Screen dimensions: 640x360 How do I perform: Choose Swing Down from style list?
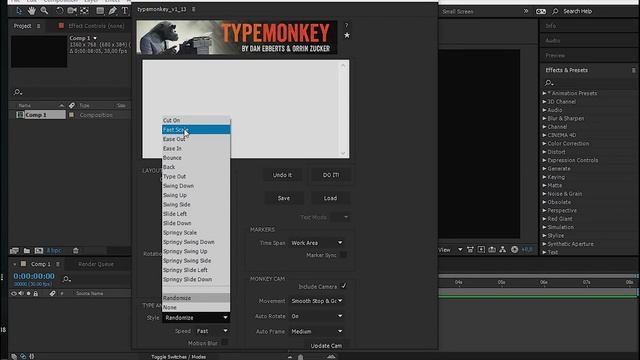(196, 186)
